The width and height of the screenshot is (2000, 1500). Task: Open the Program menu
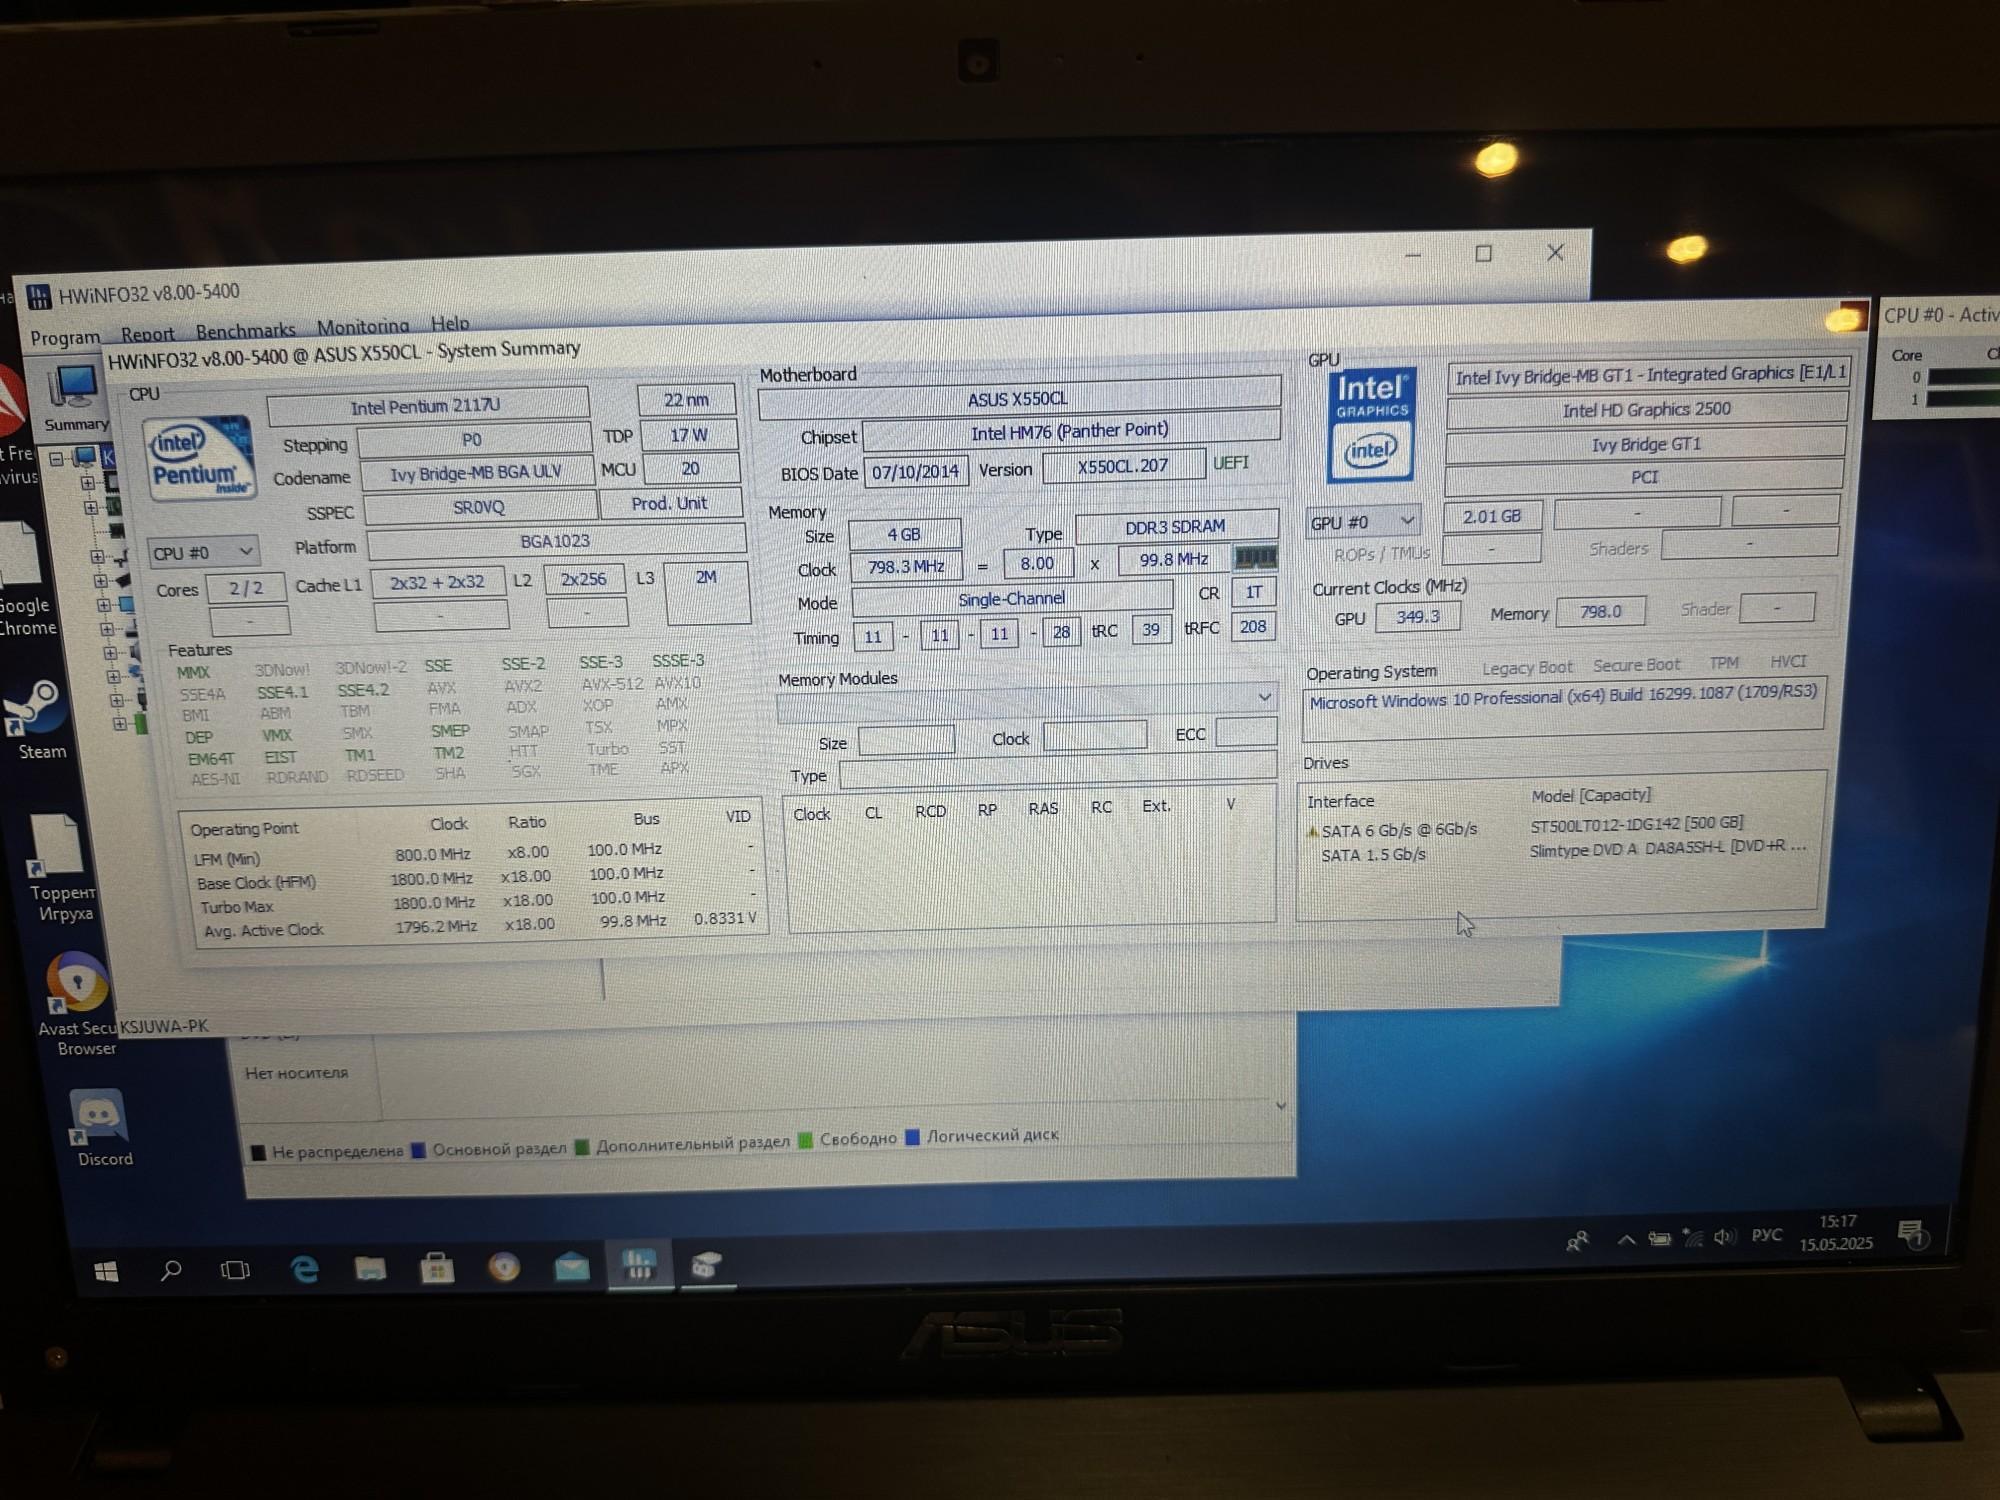pos(65,337)
